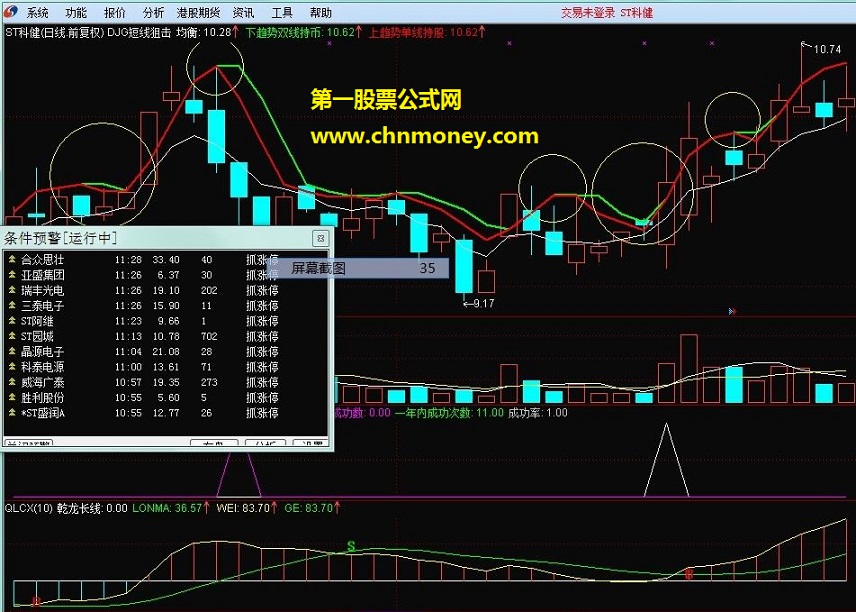Click the QLCX(10) indicator name
Viewport: 856px width, 612px height.
(28, 508)
